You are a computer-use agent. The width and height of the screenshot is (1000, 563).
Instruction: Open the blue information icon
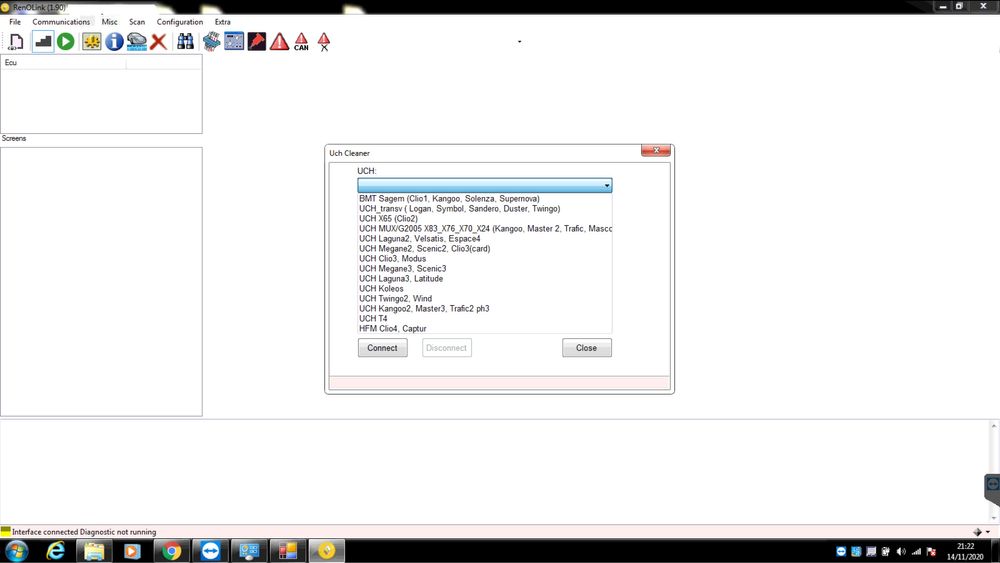point(114,42)
